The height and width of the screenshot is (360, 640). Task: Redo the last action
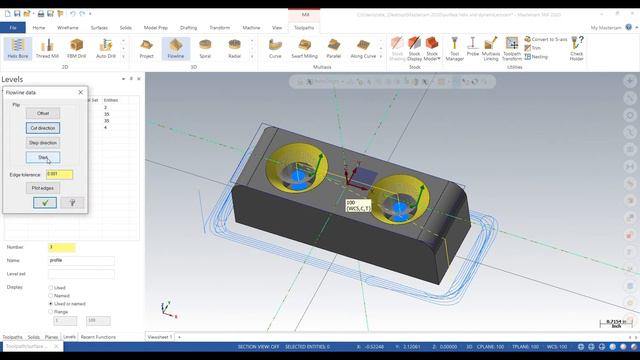coord(82,14)
